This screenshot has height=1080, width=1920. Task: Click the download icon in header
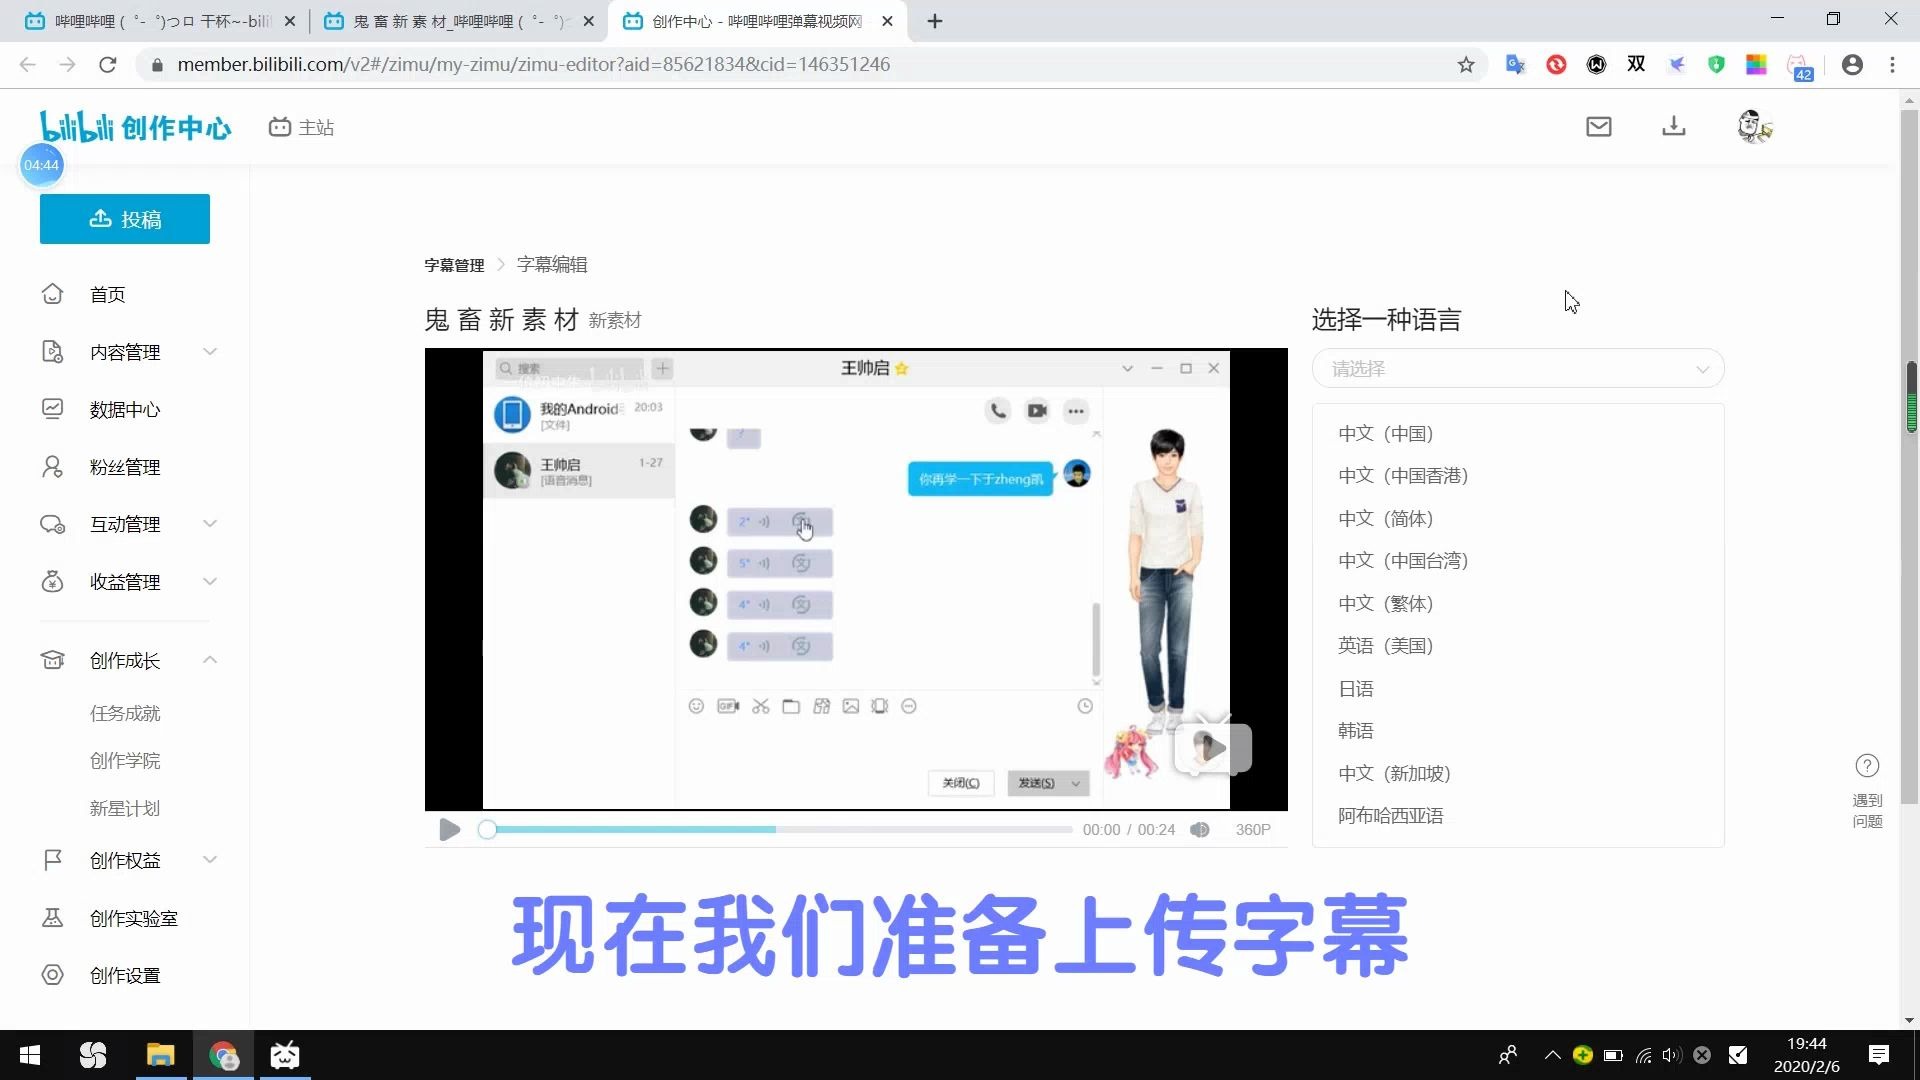coord(1673,127)
